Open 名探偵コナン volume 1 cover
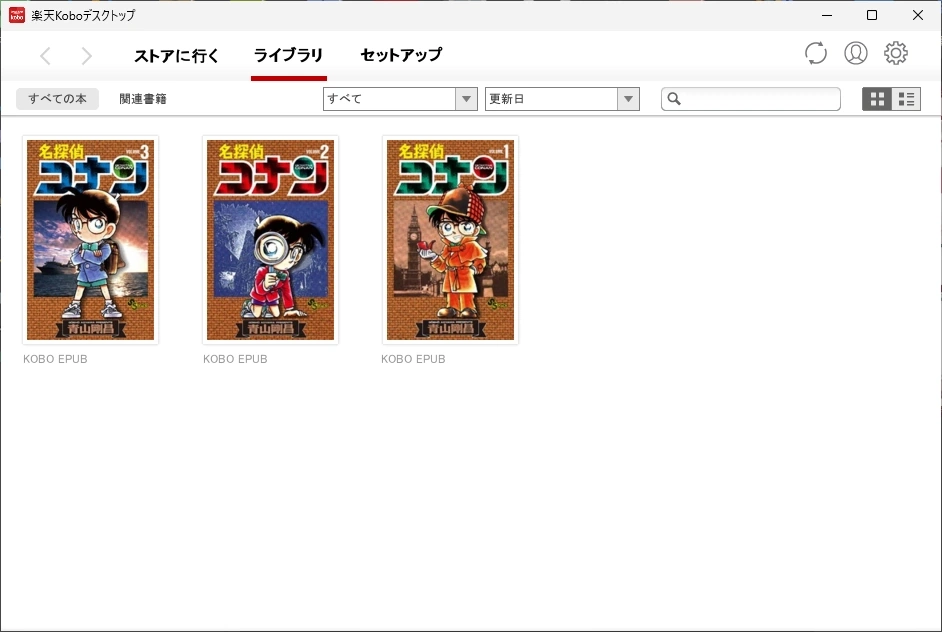The width and height of the screenshot is (942, 632). click(x=451, y=240)
